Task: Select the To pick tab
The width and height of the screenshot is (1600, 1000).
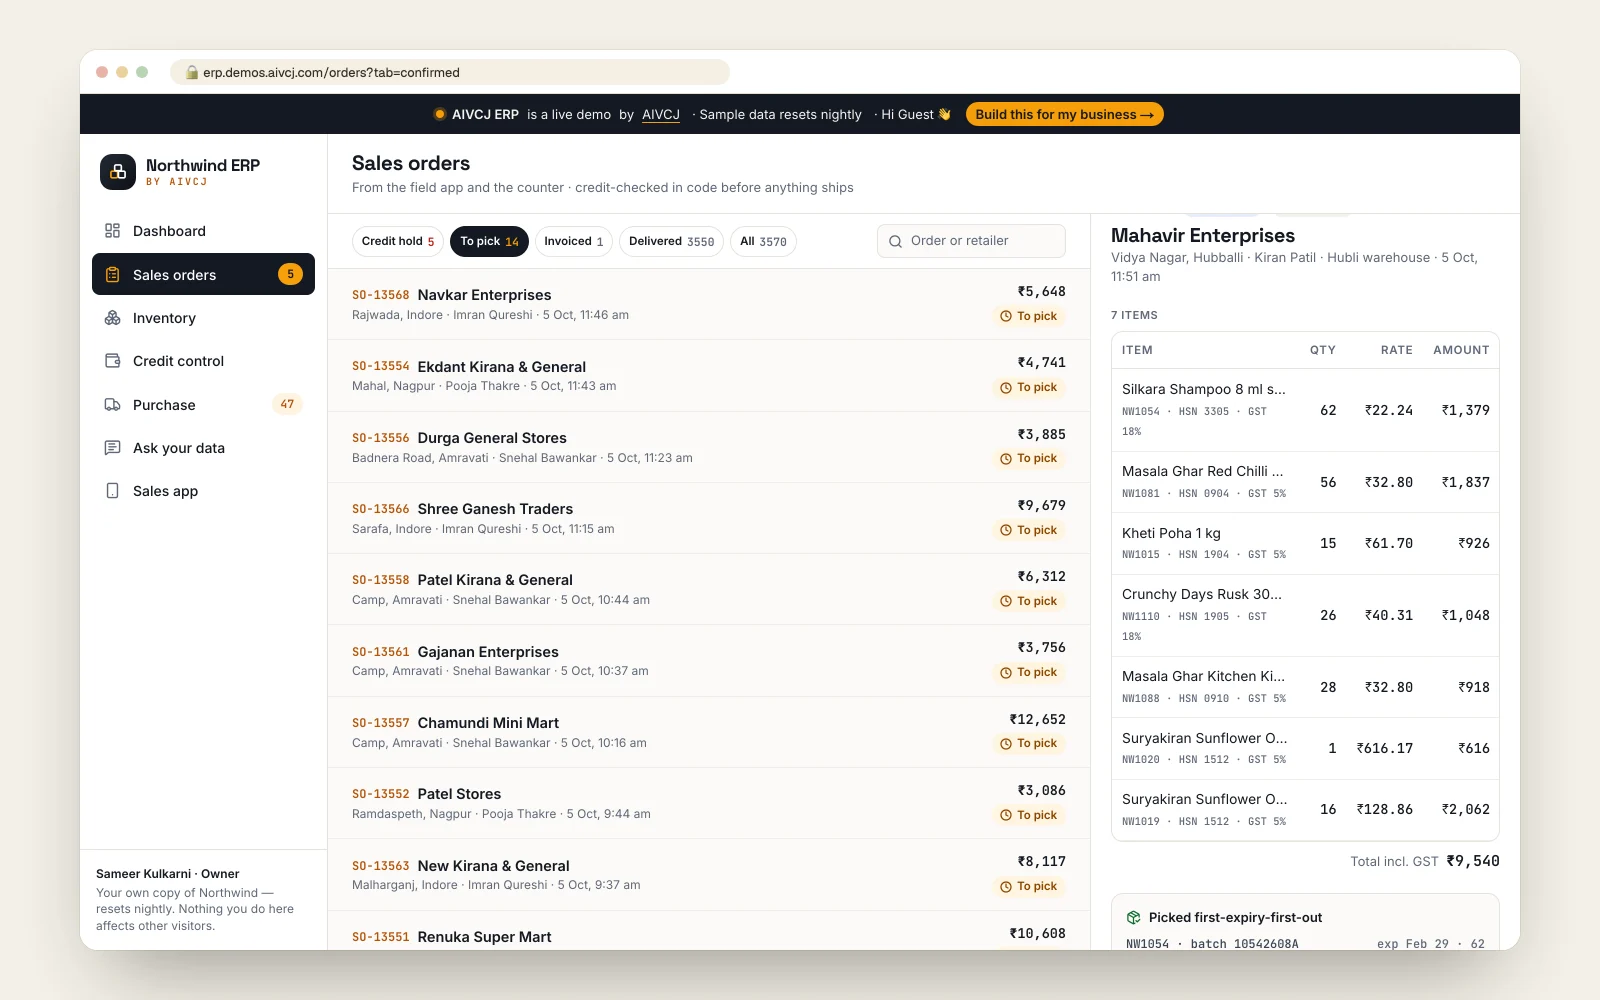Action: 489,241
